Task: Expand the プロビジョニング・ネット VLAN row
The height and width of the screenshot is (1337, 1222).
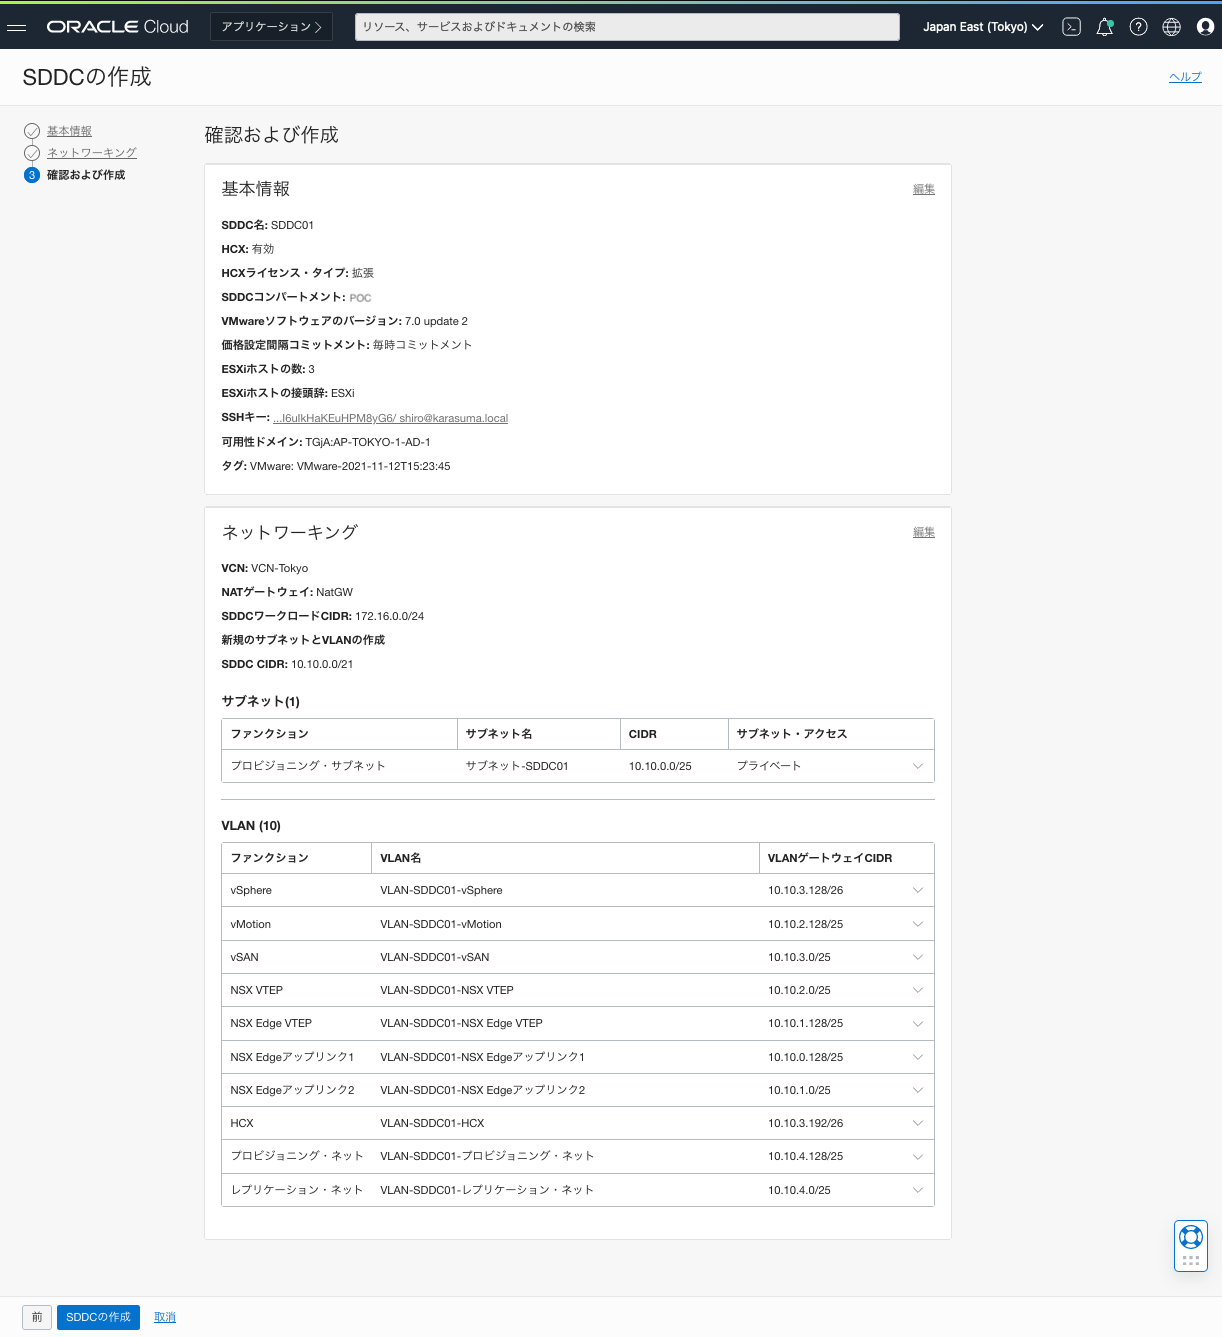Action: tap(917, 1156)
